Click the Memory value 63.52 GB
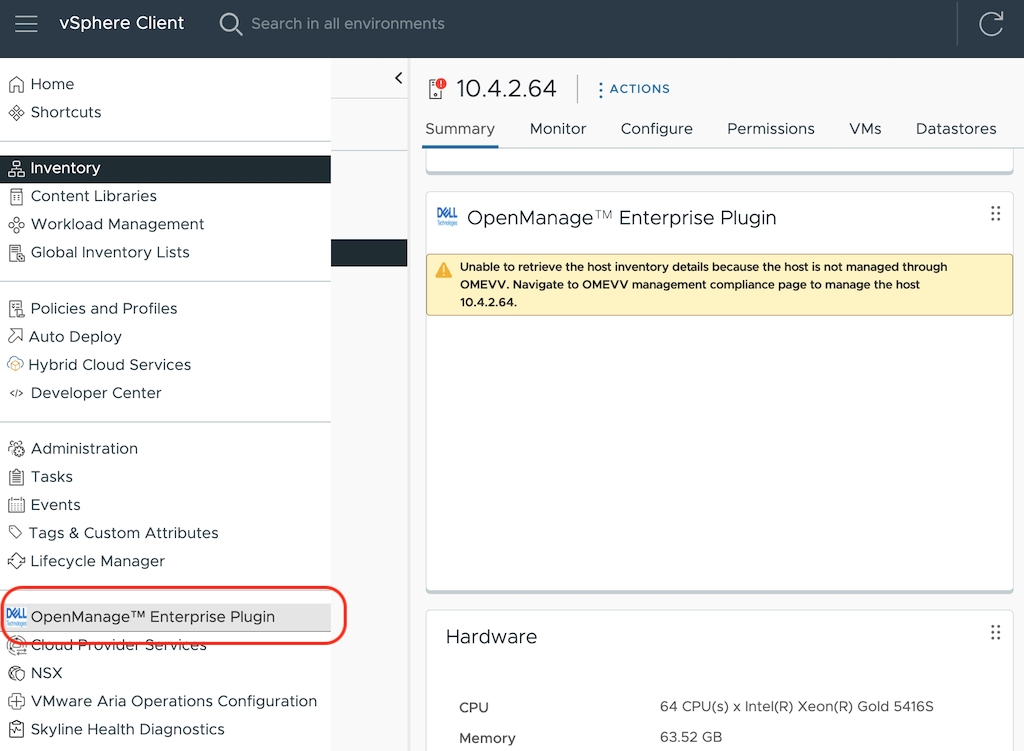Viewport: 1024px width, 751px height. [690, 737]
